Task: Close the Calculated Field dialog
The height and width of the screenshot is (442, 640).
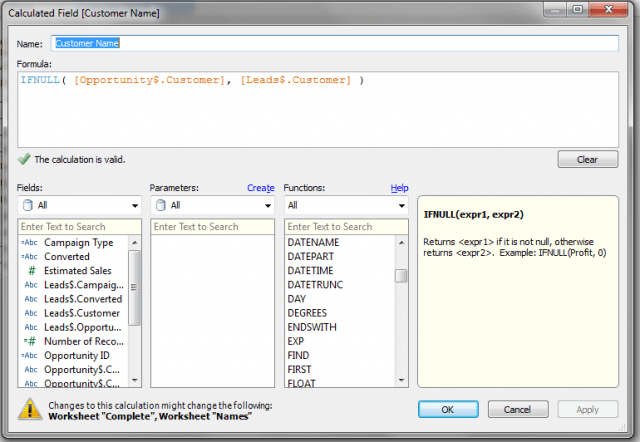Action: pyautogui.click(x=608, y=9)
